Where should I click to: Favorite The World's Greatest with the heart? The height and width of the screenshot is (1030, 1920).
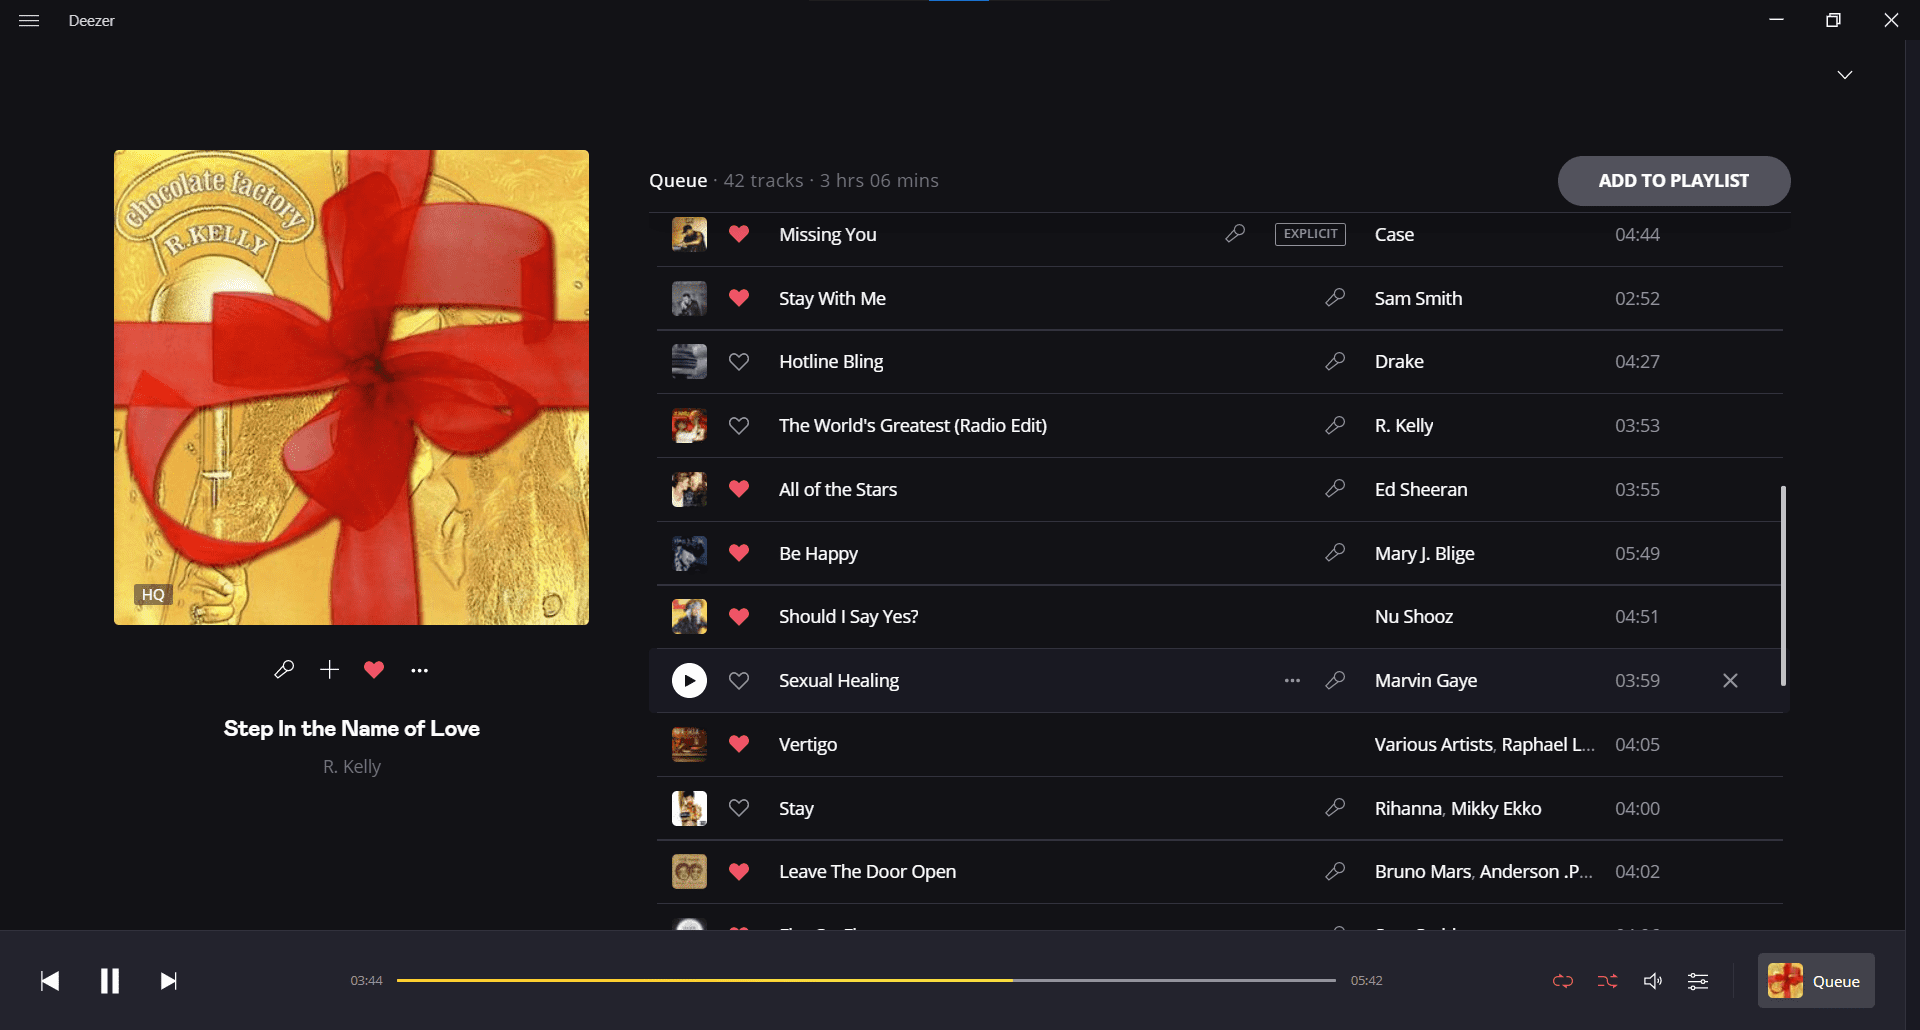[x=739, y=426]
